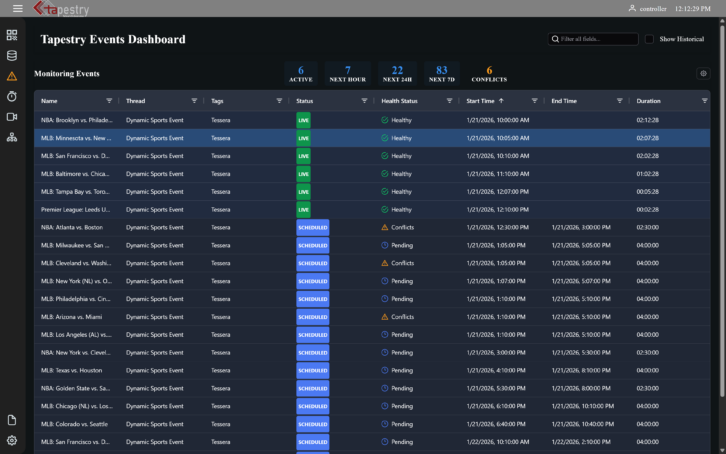Open table settings gear above the grid

point(703,73)
